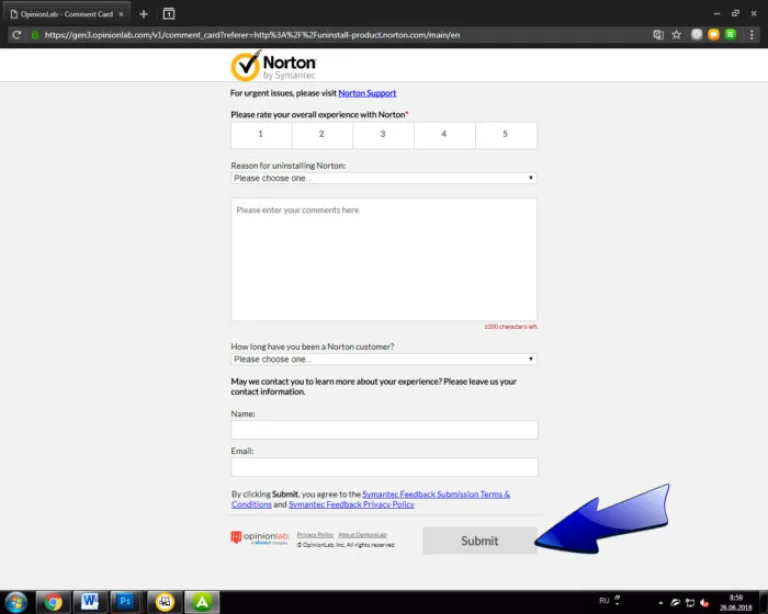The height and width of the screenshot is (614, 768).
Task: Submit the feedback form
Action: (480, 541)
